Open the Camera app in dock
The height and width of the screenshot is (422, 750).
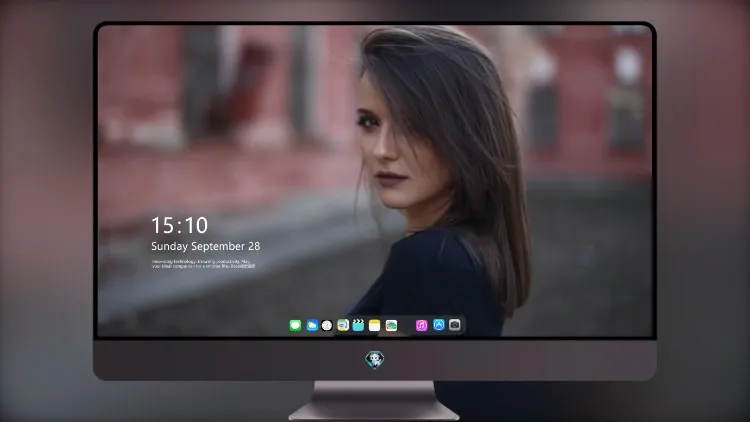click(455, 325)
